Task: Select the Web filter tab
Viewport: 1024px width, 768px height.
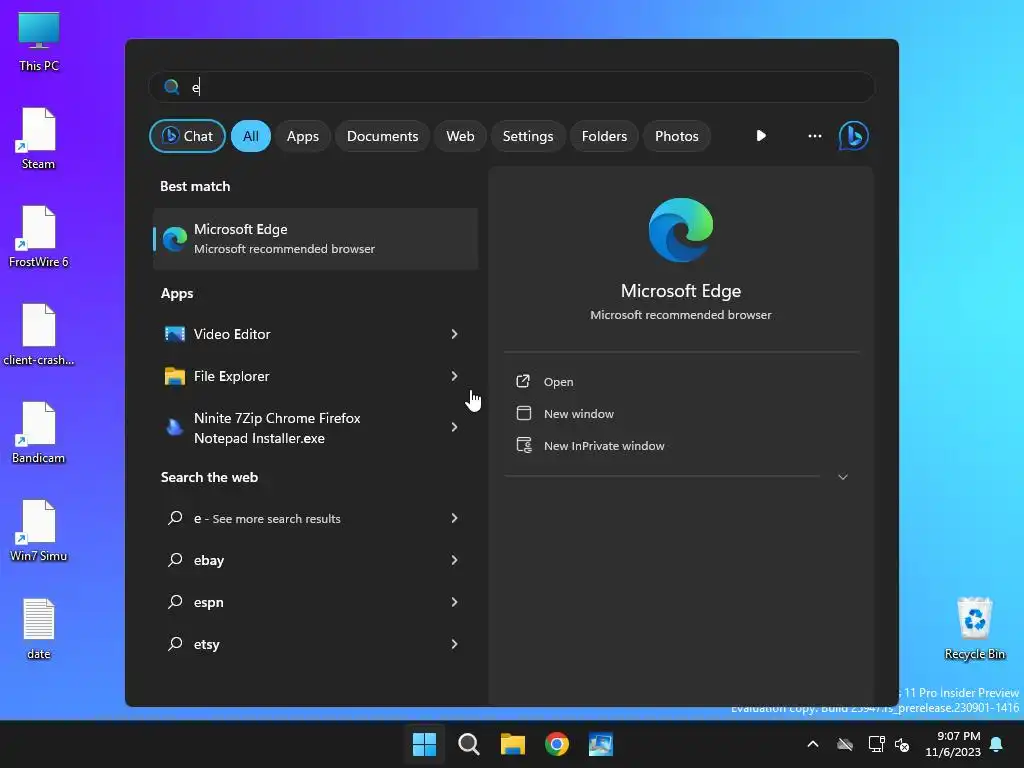Action: (460, 136)
